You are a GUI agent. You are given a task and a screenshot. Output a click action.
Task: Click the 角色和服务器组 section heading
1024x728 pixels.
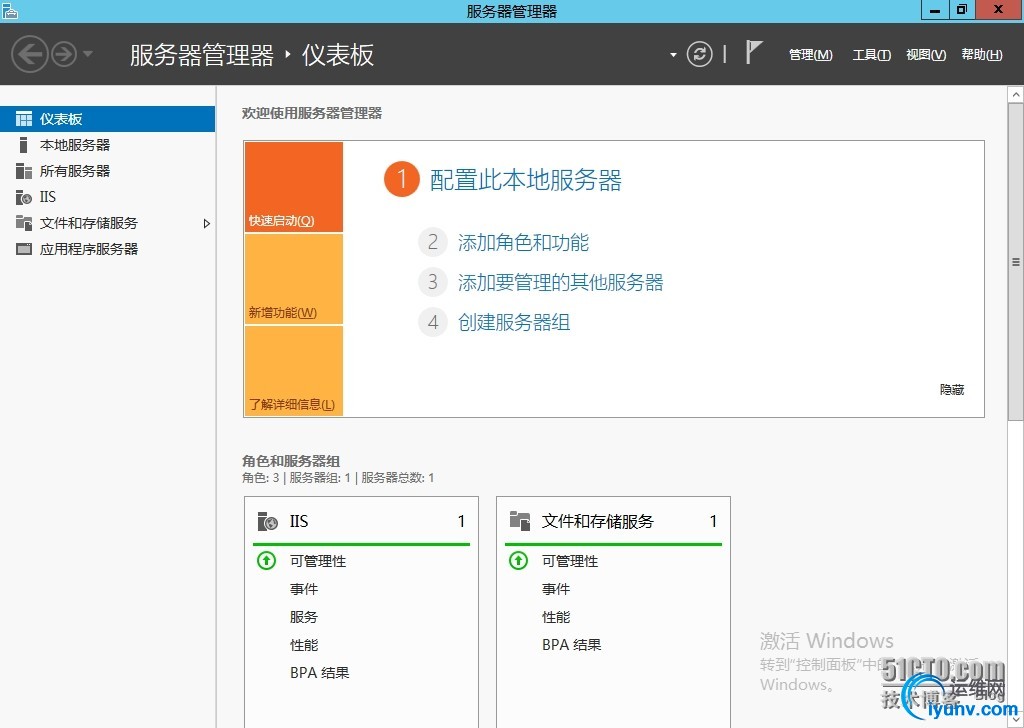tap(291, 461)
